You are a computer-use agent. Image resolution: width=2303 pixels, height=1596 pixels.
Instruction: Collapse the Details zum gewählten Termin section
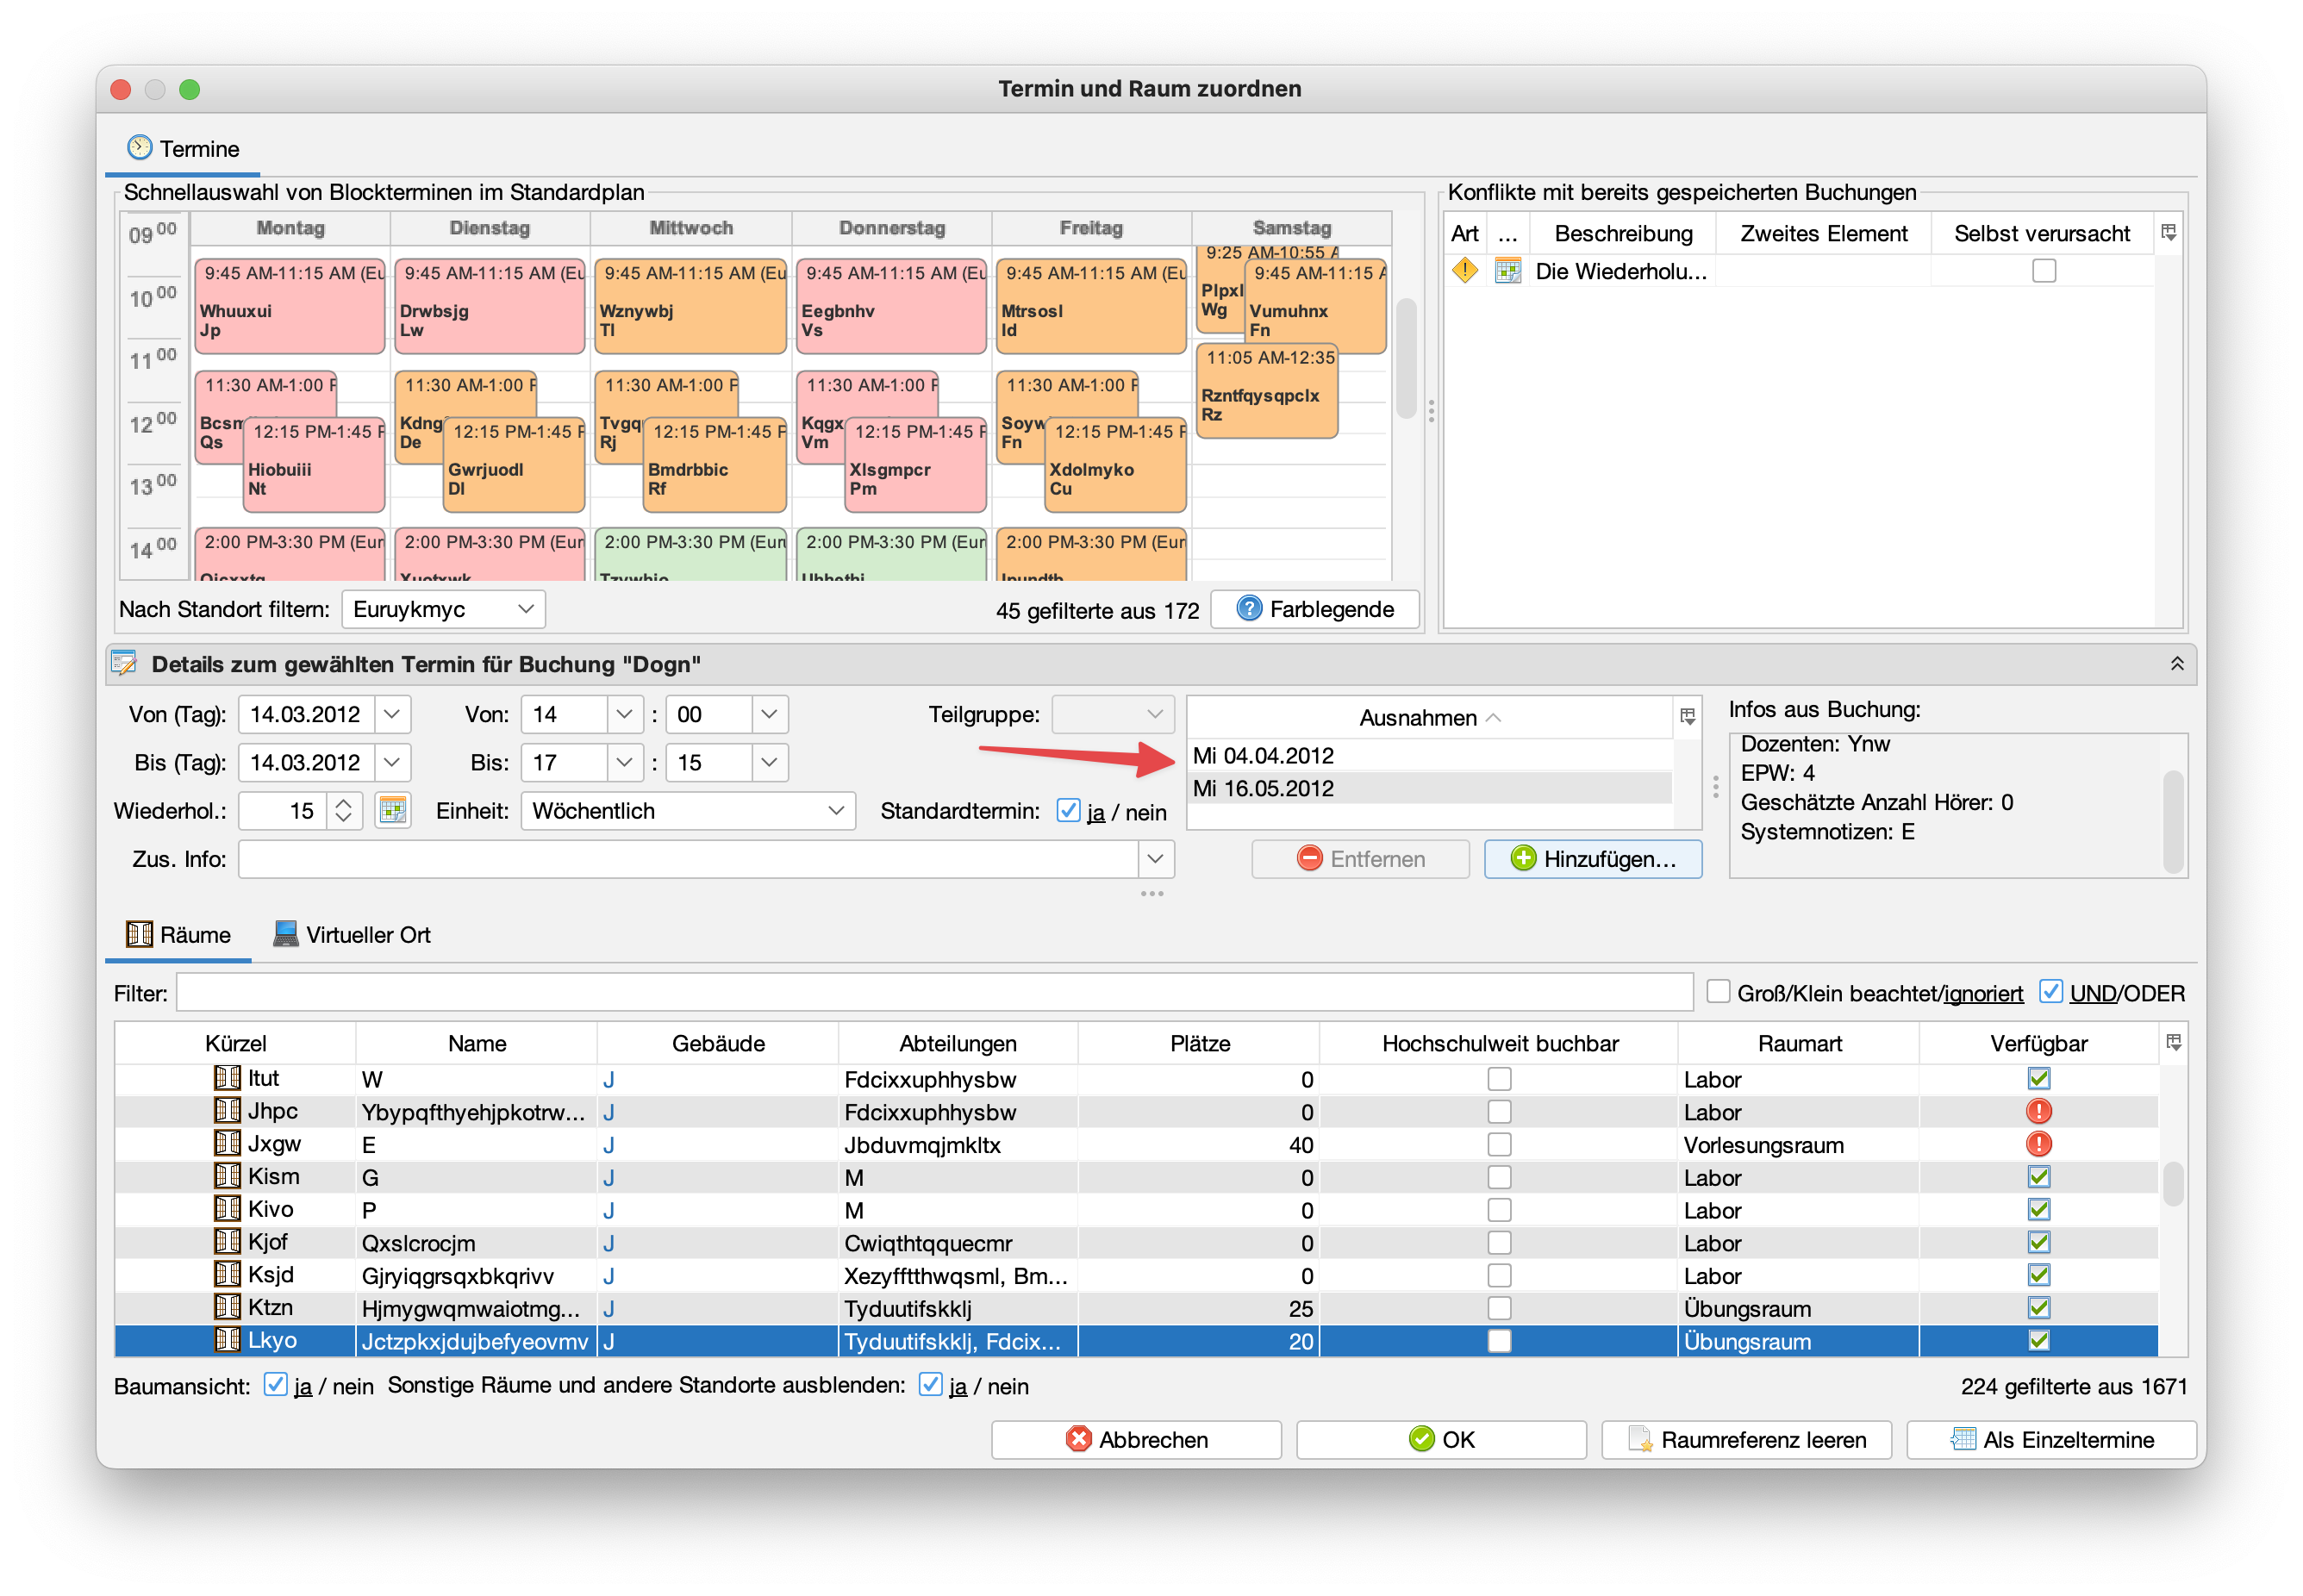(2176, 664)
